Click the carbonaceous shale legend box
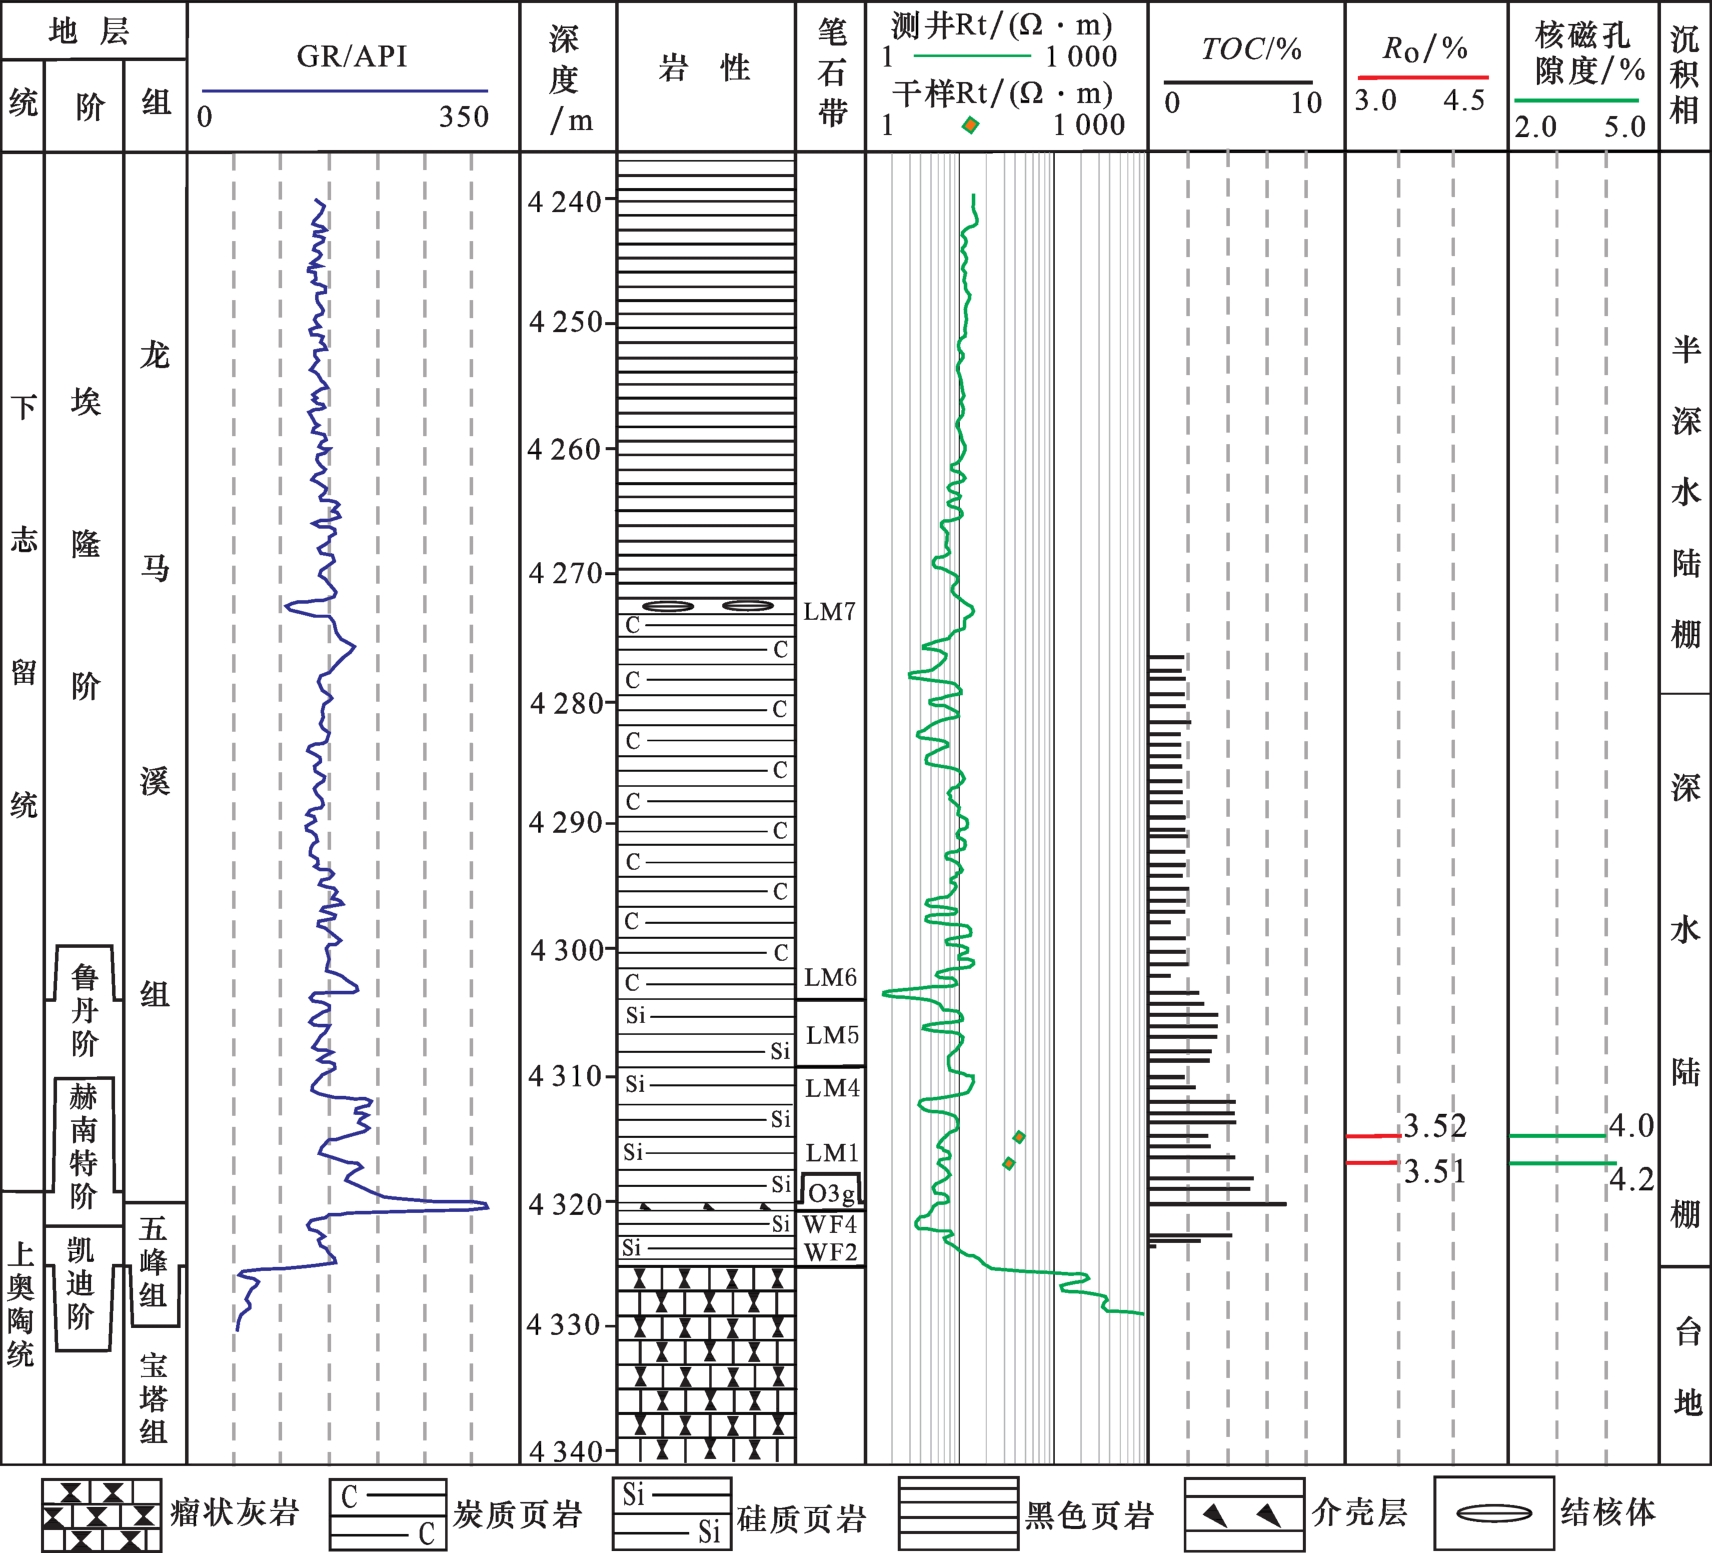The width and height of the screenshot is (1712, 1553). tap(388, 1515)
